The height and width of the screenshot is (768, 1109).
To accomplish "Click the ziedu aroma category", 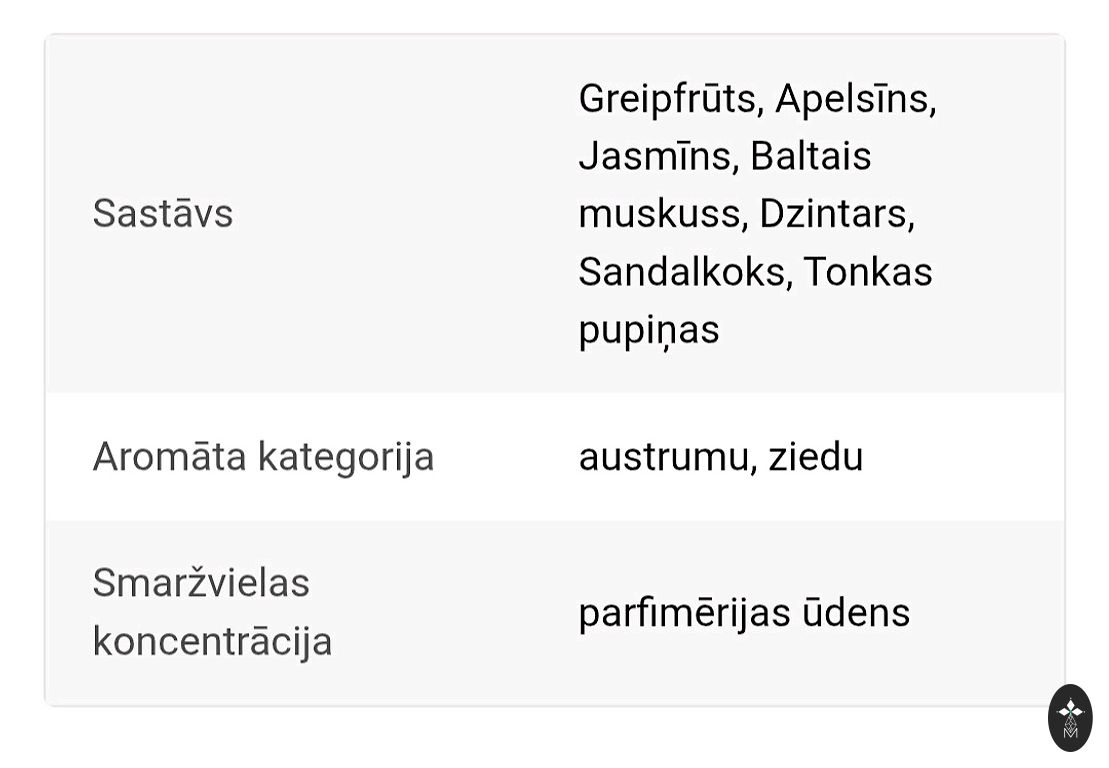I will 815,457.
